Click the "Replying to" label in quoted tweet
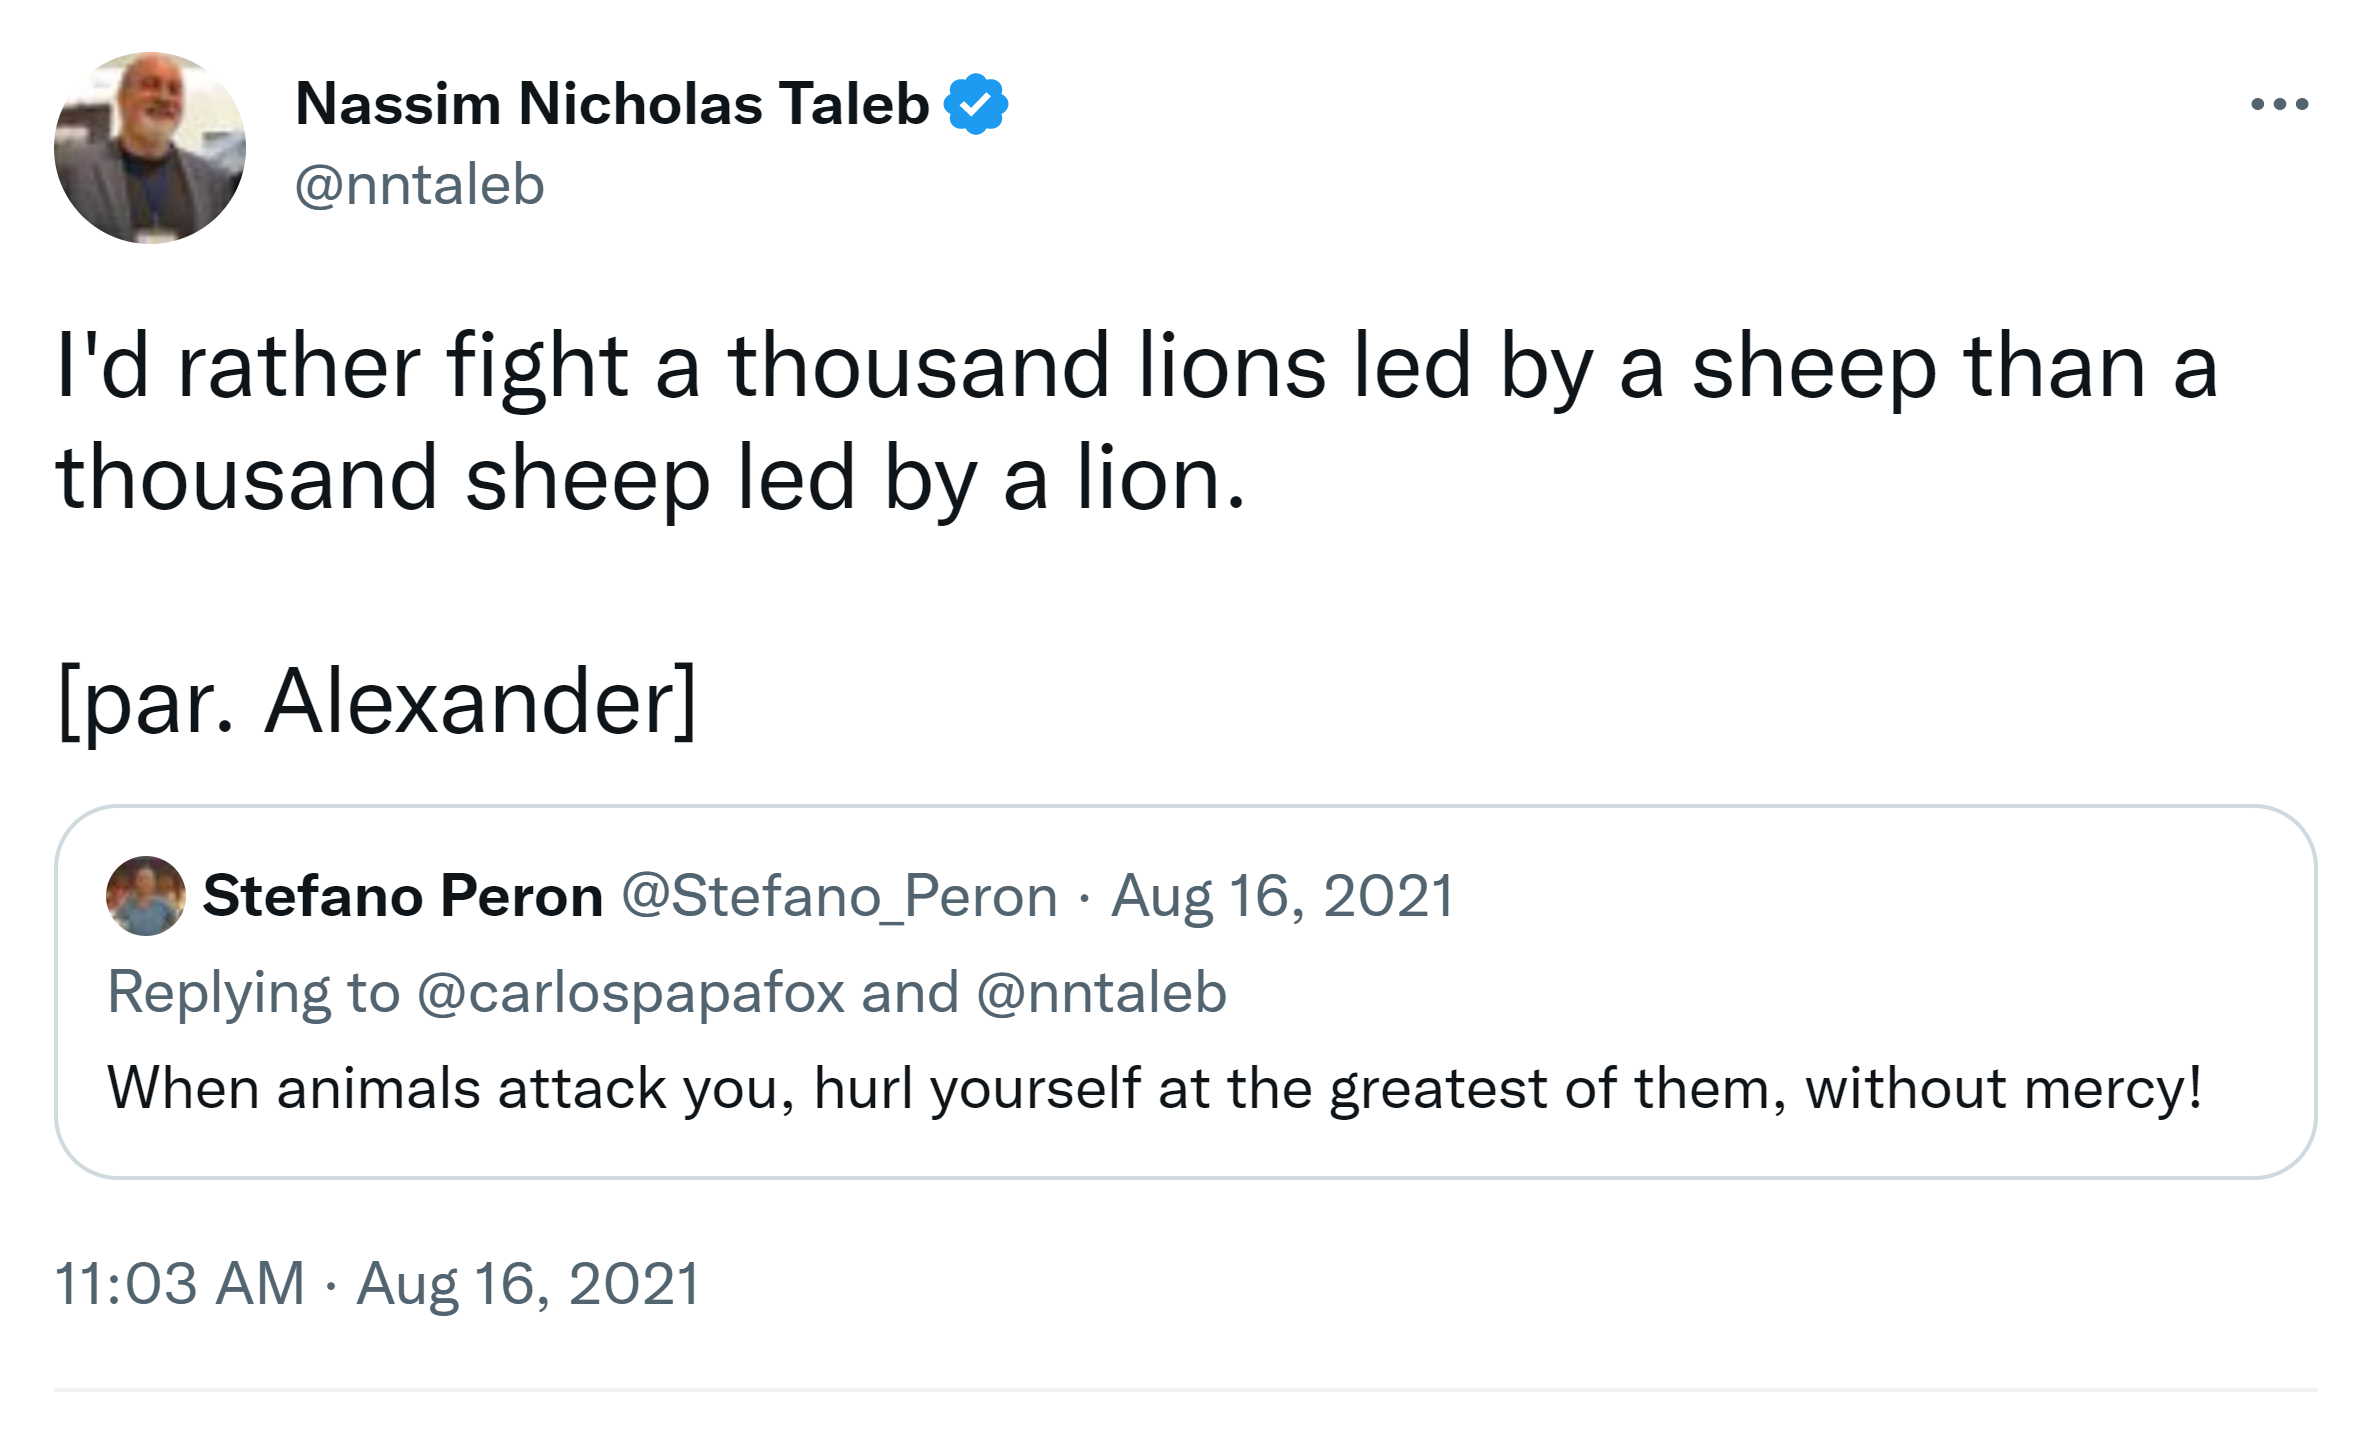The image size is (2371, 1437). 253,992
